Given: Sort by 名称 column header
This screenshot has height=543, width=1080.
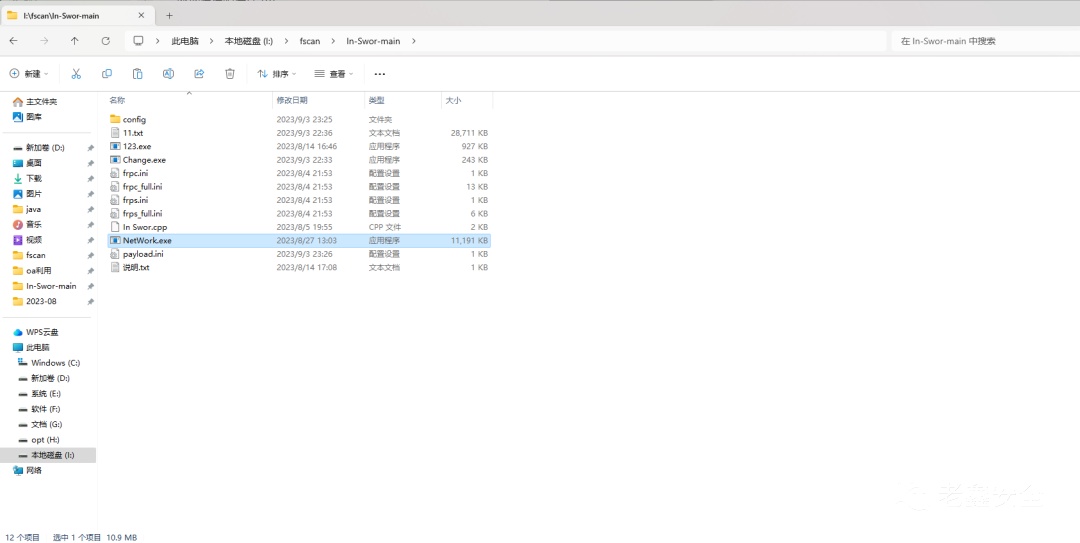Looking at the screenshot, I should [x=117, y=101].
